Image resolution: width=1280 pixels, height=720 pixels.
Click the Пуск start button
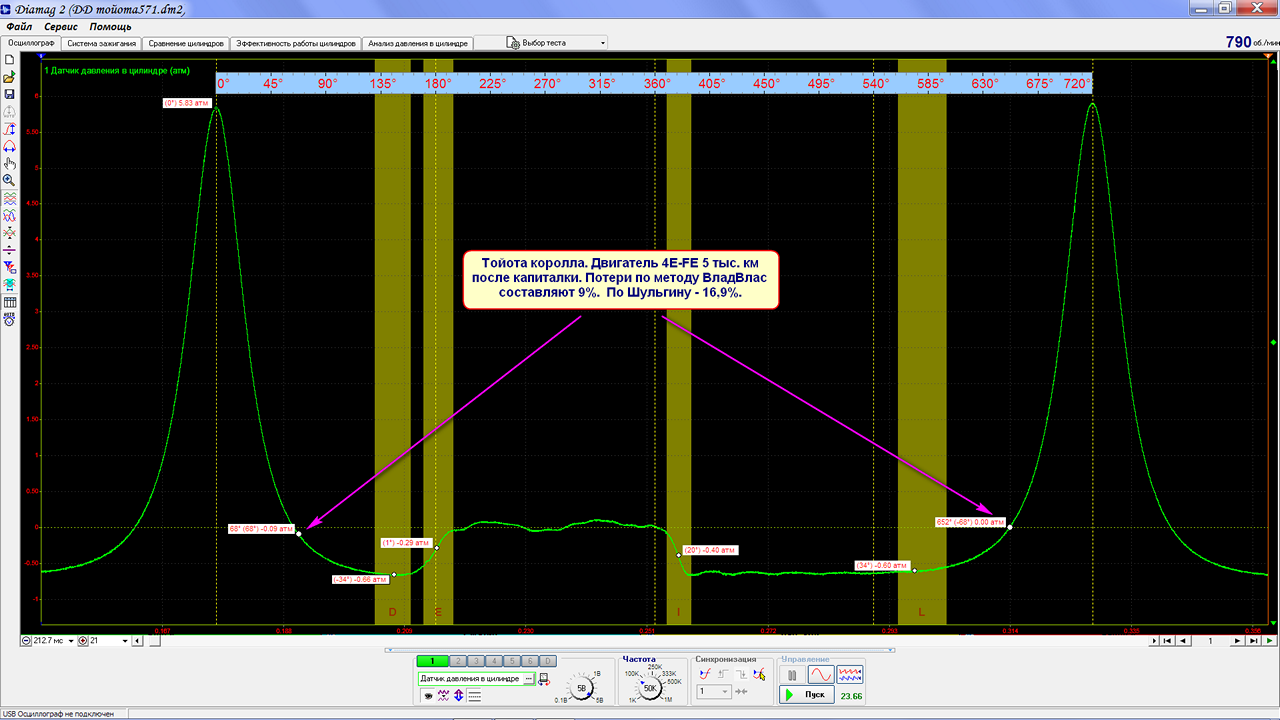coord(806,694)
